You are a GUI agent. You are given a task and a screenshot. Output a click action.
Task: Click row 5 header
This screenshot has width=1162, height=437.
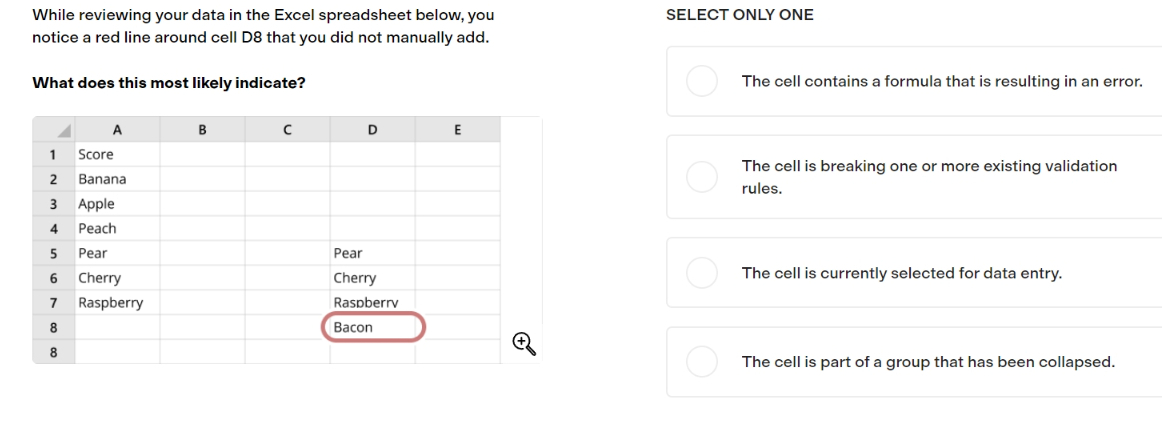point(53,253)
